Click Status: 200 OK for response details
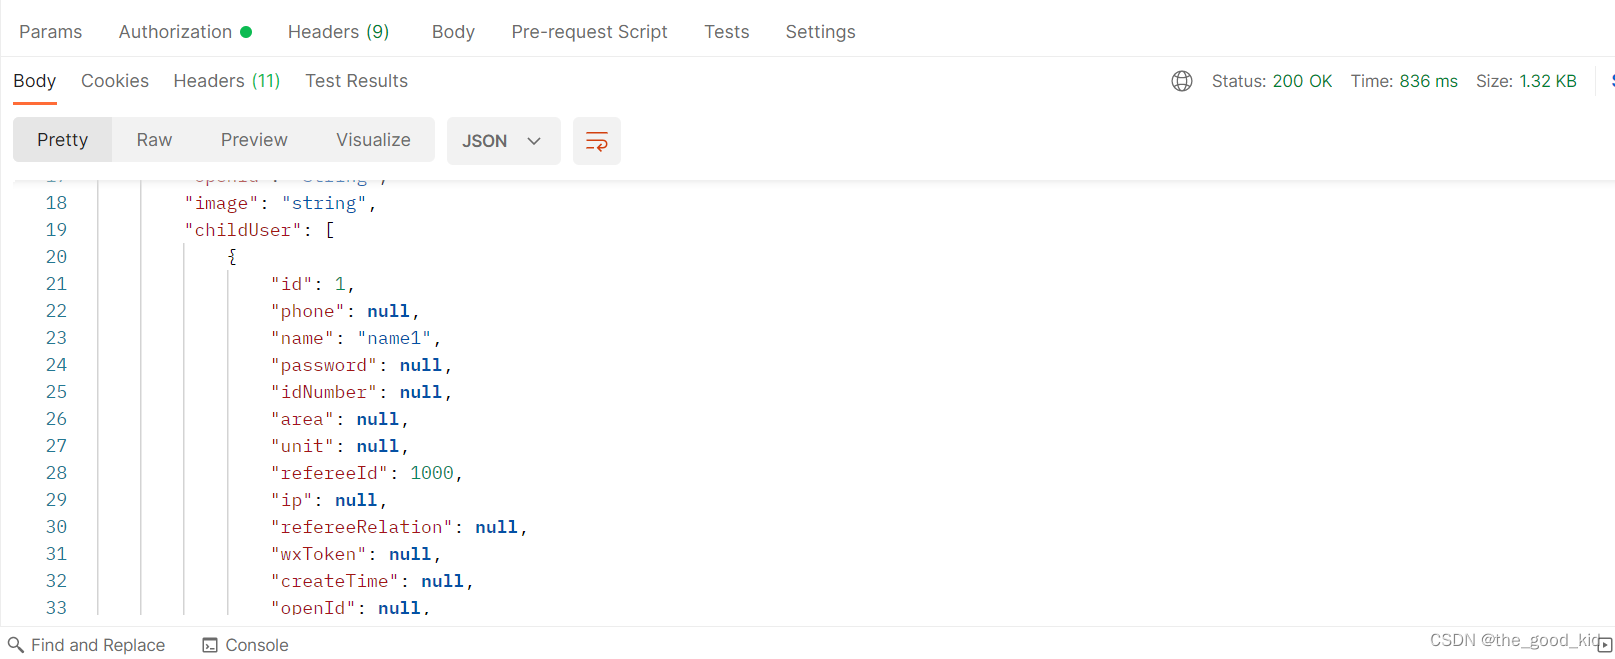This screenshot has height=659, width=1615. tap(1272, 81)
